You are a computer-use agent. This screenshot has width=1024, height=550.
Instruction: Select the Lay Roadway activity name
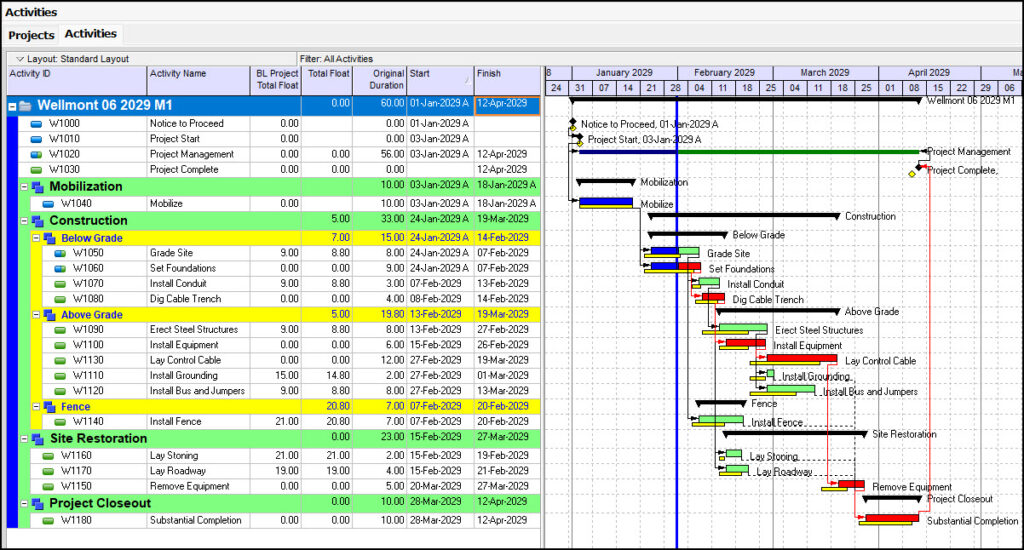(178, 471)
